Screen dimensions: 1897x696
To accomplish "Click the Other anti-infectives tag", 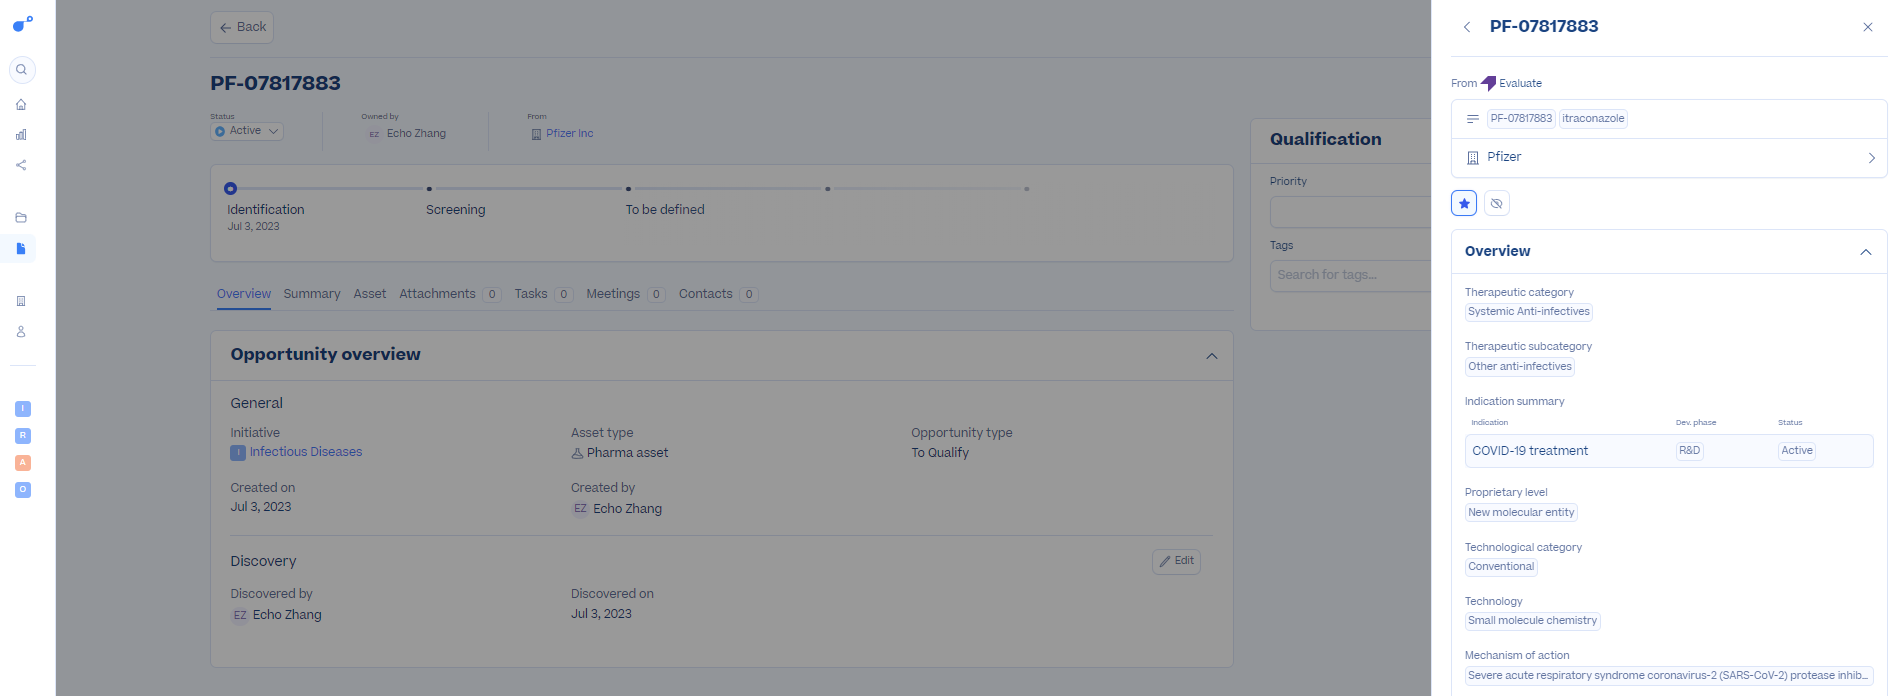I will coord(1520,367).
